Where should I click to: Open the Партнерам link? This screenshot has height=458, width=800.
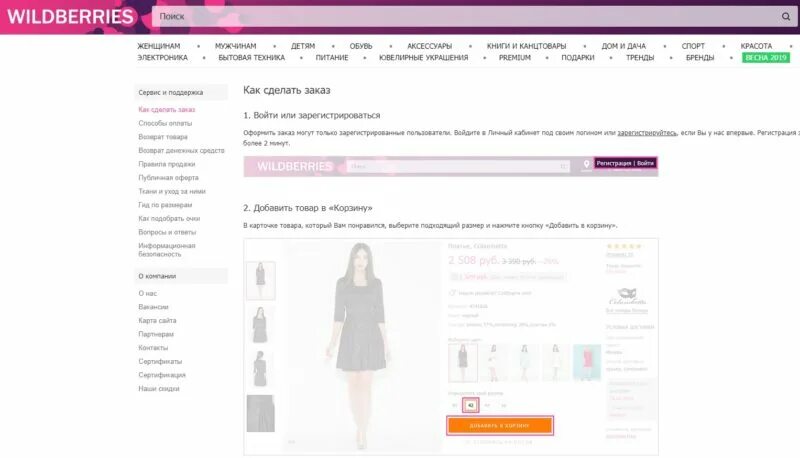156,335
